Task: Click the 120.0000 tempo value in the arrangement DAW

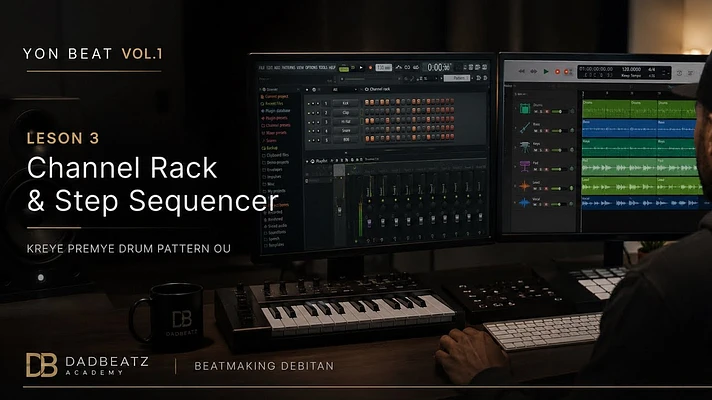Action: pyautogui.click(x=631, y=69)
